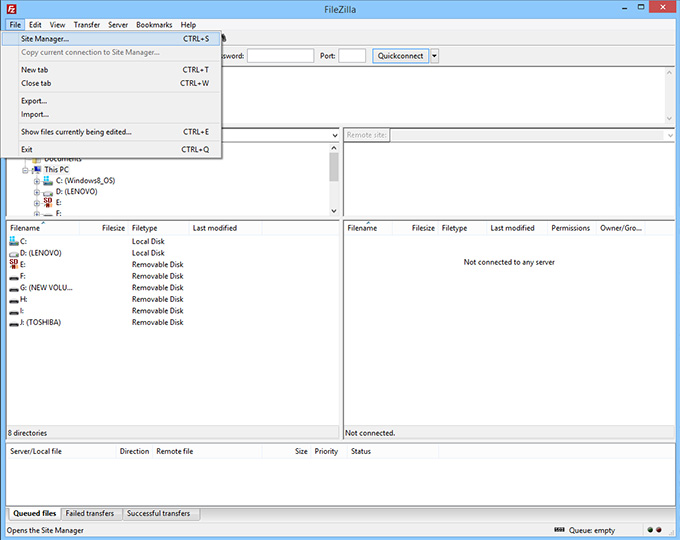Click the H: removable disk icon in list
Viewport: 680px width, 540px height.
coord(13,300)
